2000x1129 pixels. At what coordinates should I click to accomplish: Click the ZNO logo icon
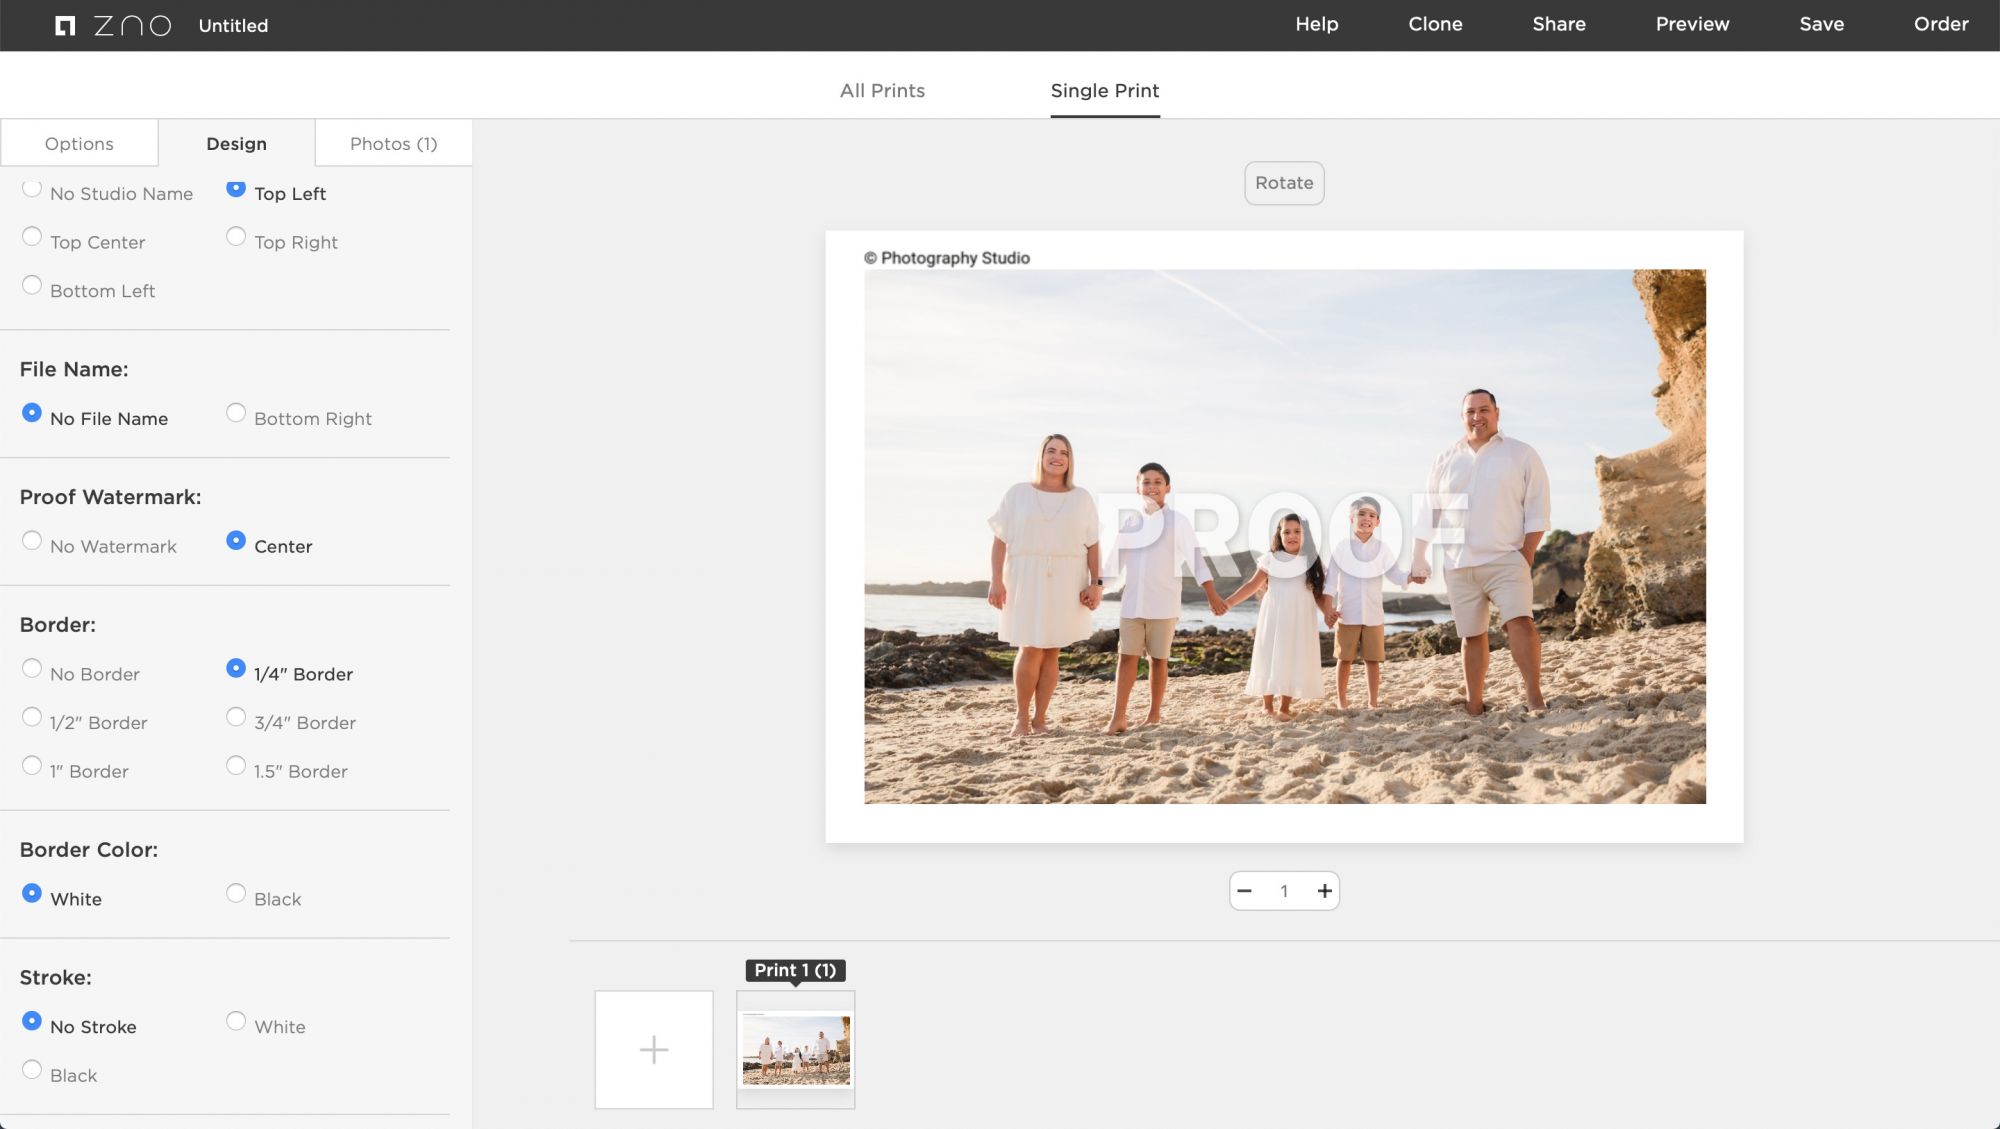65,25
